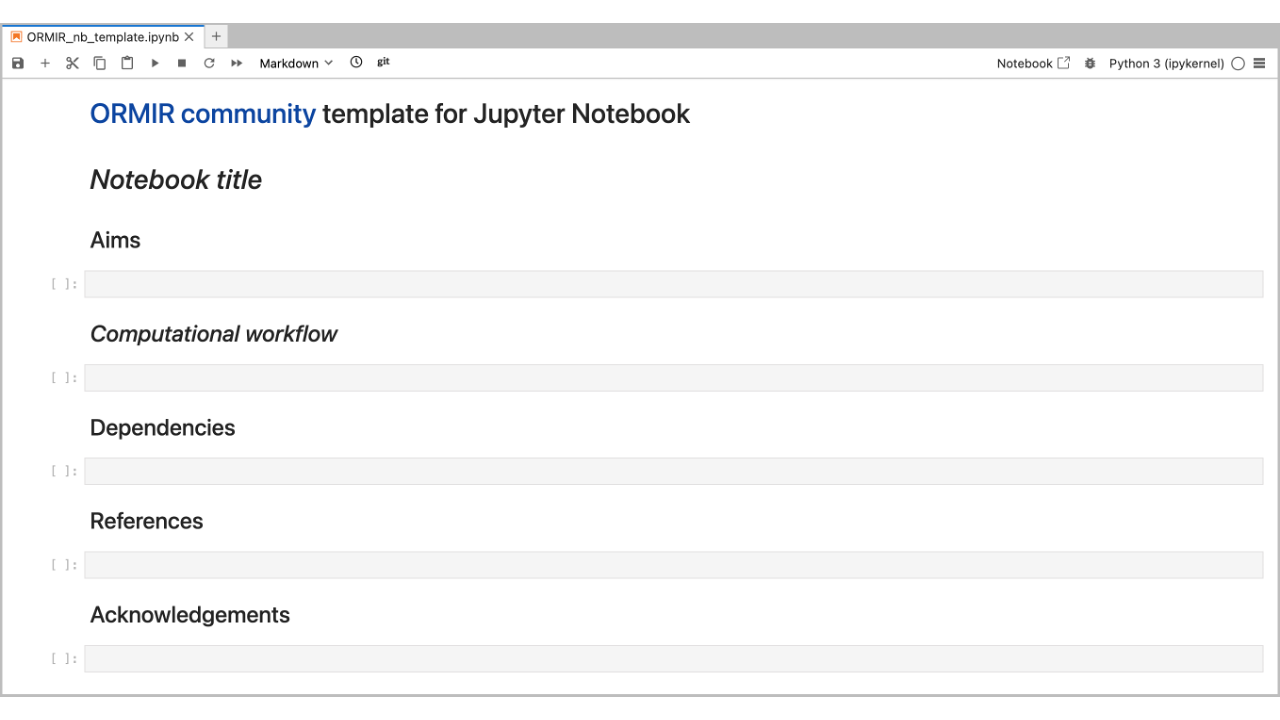Restart kernel and run all cells
Viewport: 1280px width, 720px height.
237,63
